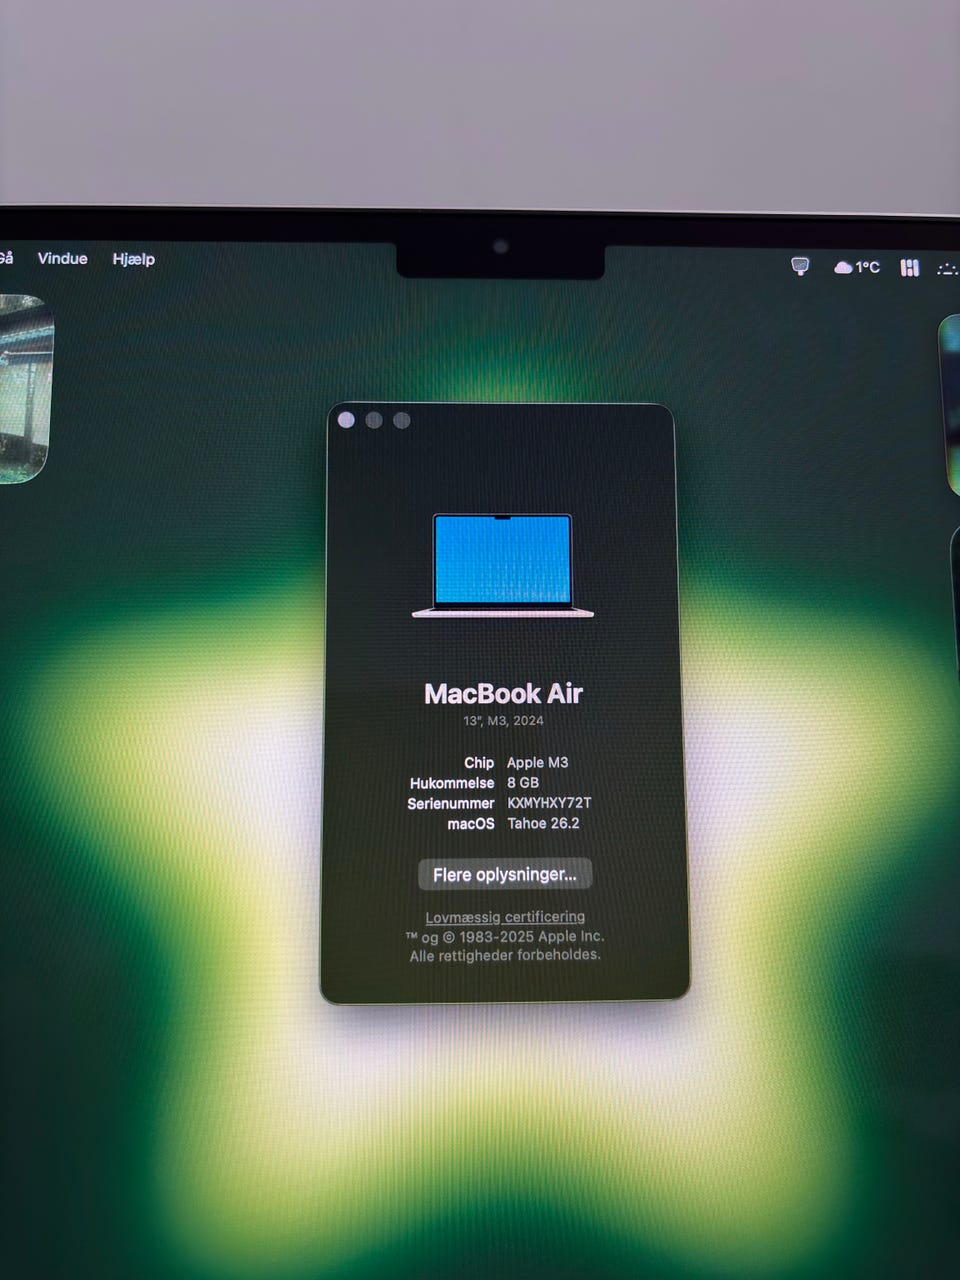Close the About This Mac window
This screenshot has width=960, height=1280.
click(x=346, y=420)
